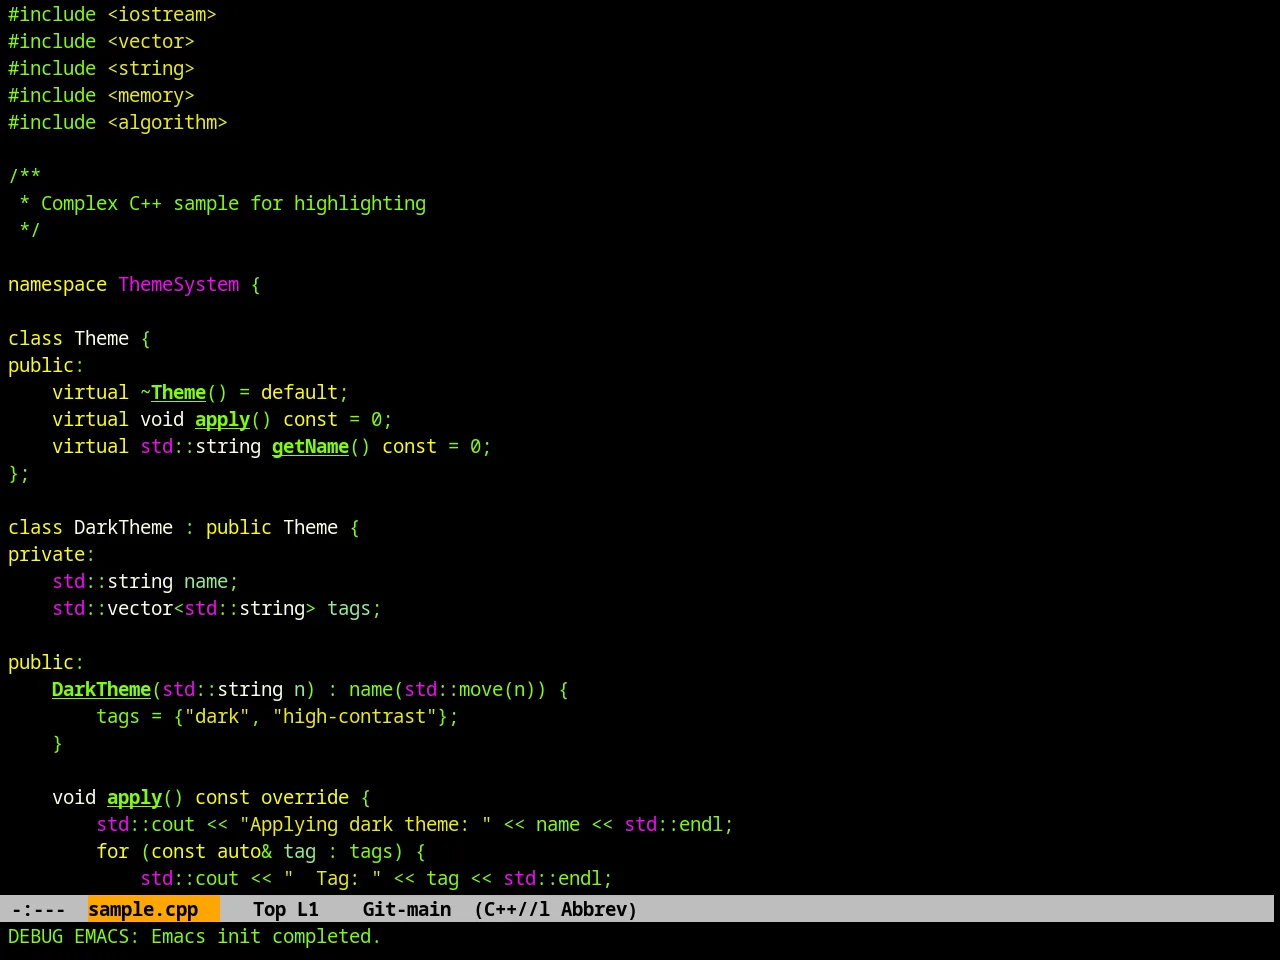
Task: Click the sample.cpp buffer name in mode line
Action: pos(143,909)
